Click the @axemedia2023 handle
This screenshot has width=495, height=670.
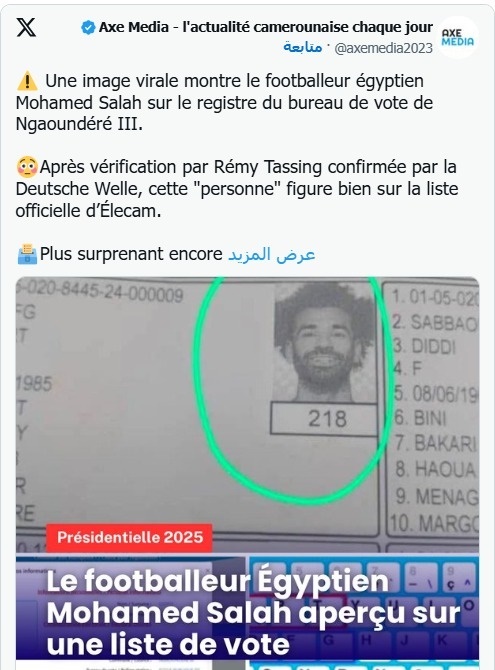pos(383,48)
